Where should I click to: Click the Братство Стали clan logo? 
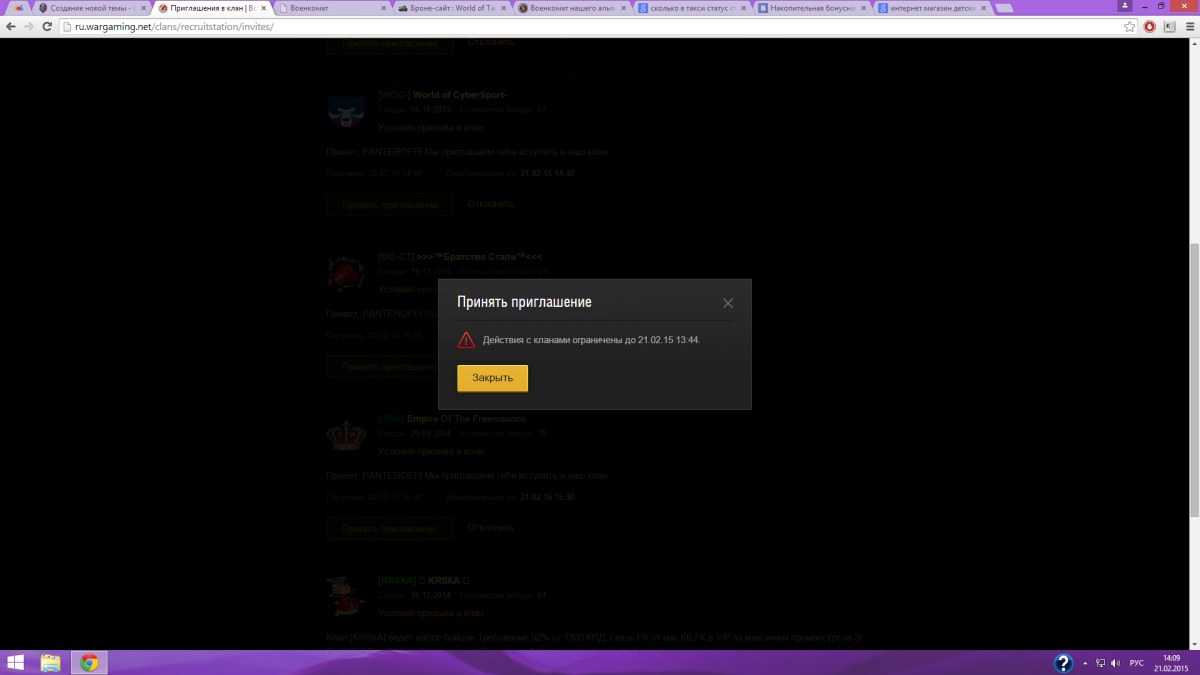346,274
